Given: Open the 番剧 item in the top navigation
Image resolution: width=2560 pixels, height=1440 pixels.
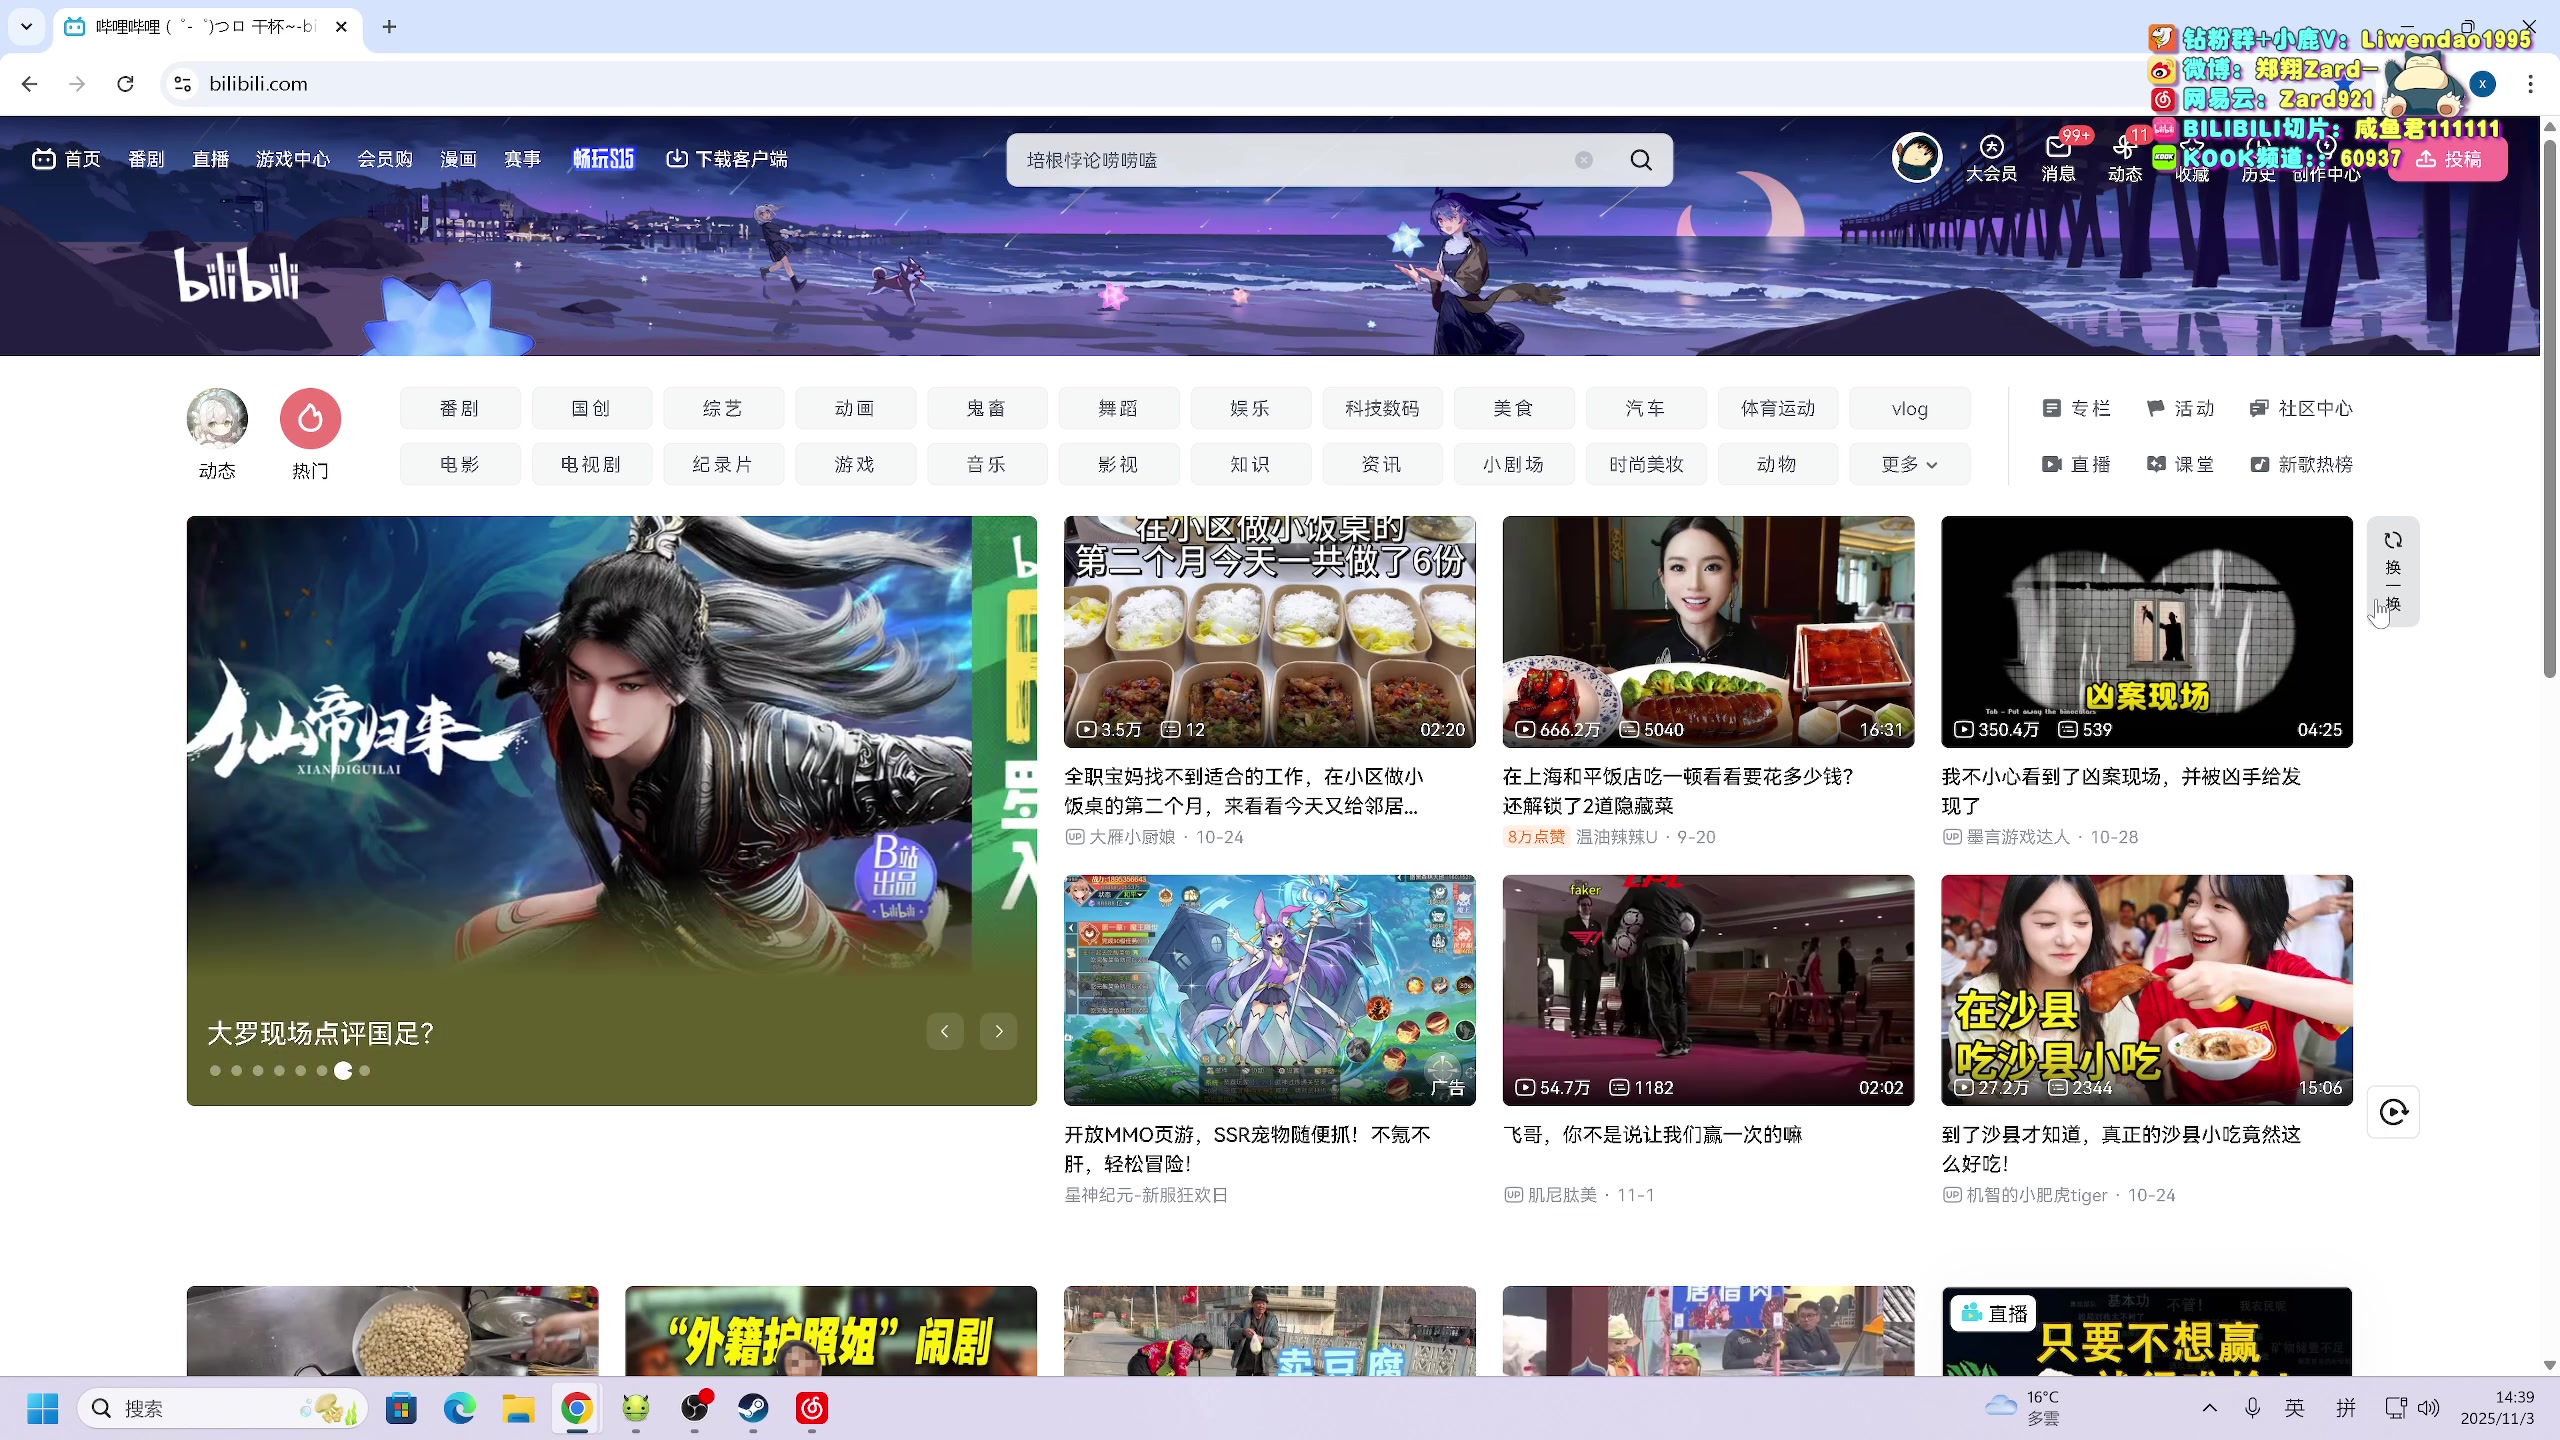Looking at the screenshot, I should pos(145,159).
